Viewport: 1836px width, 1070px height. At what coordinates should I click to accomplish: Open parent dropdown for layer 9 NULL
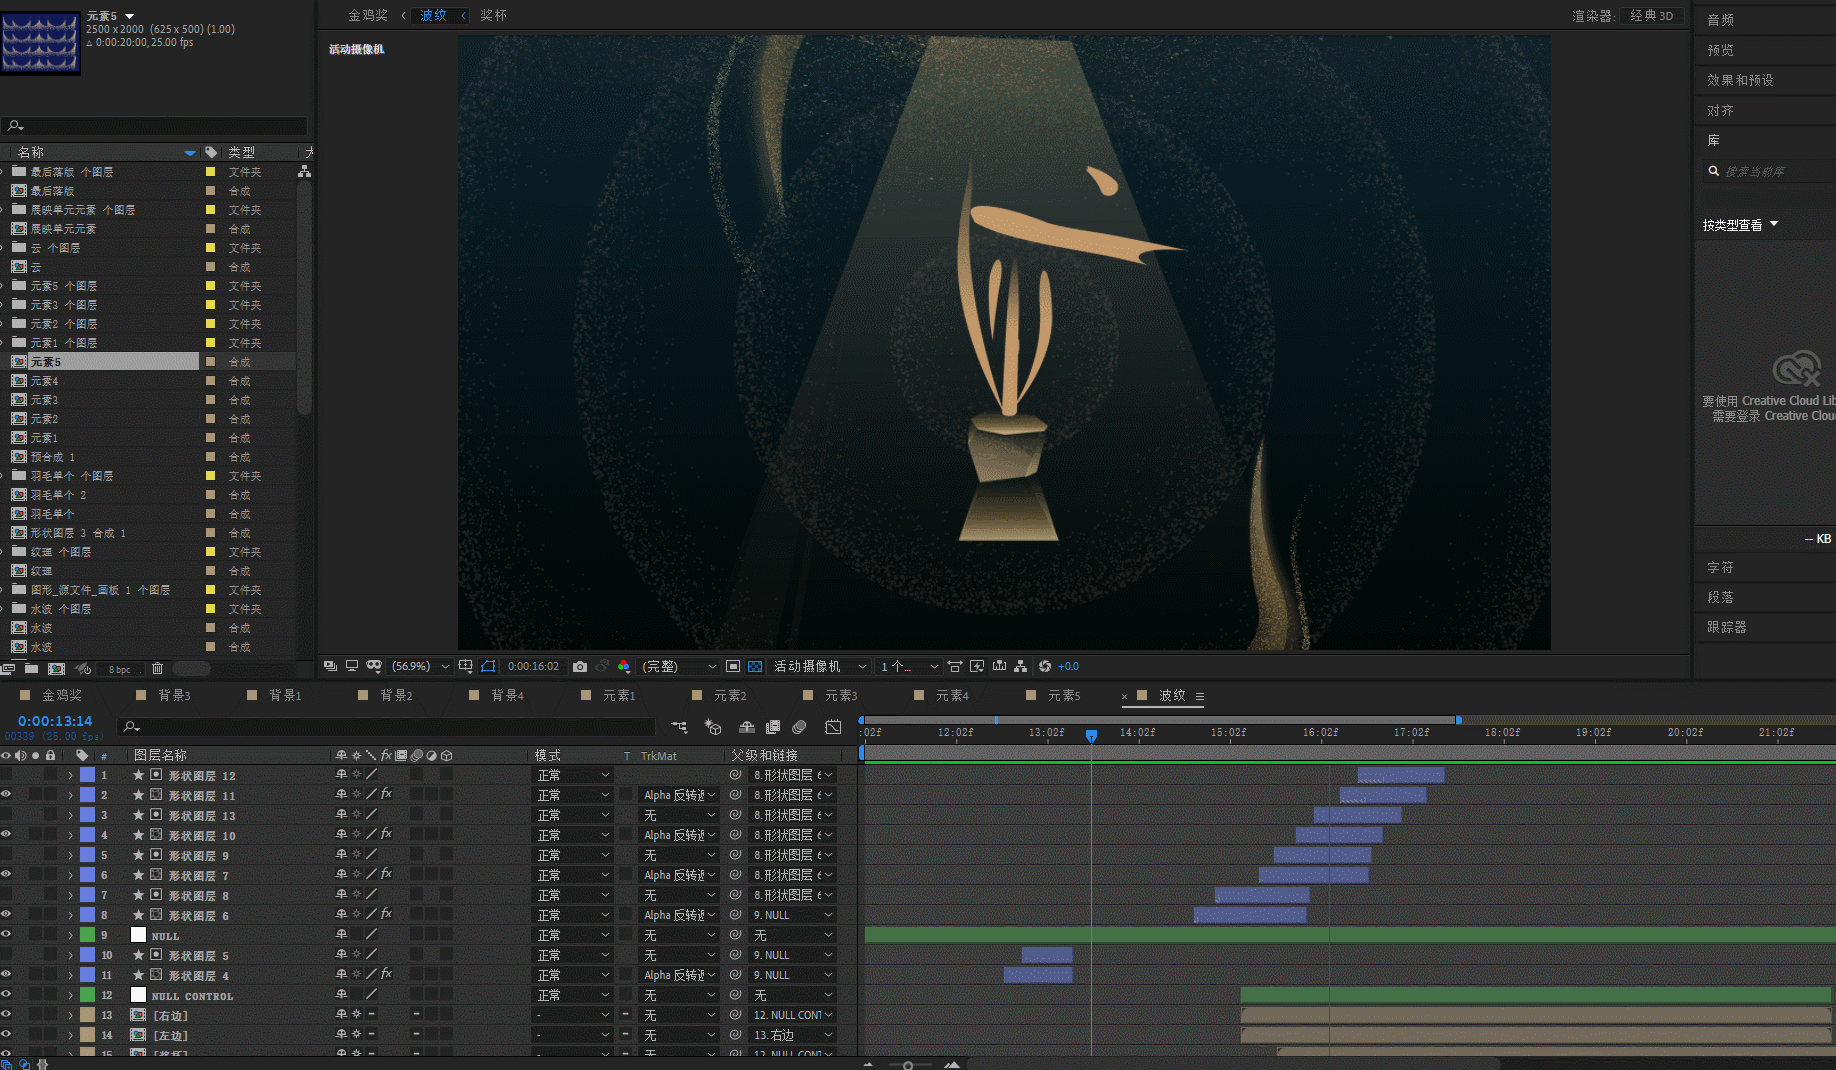click(792, 935)
